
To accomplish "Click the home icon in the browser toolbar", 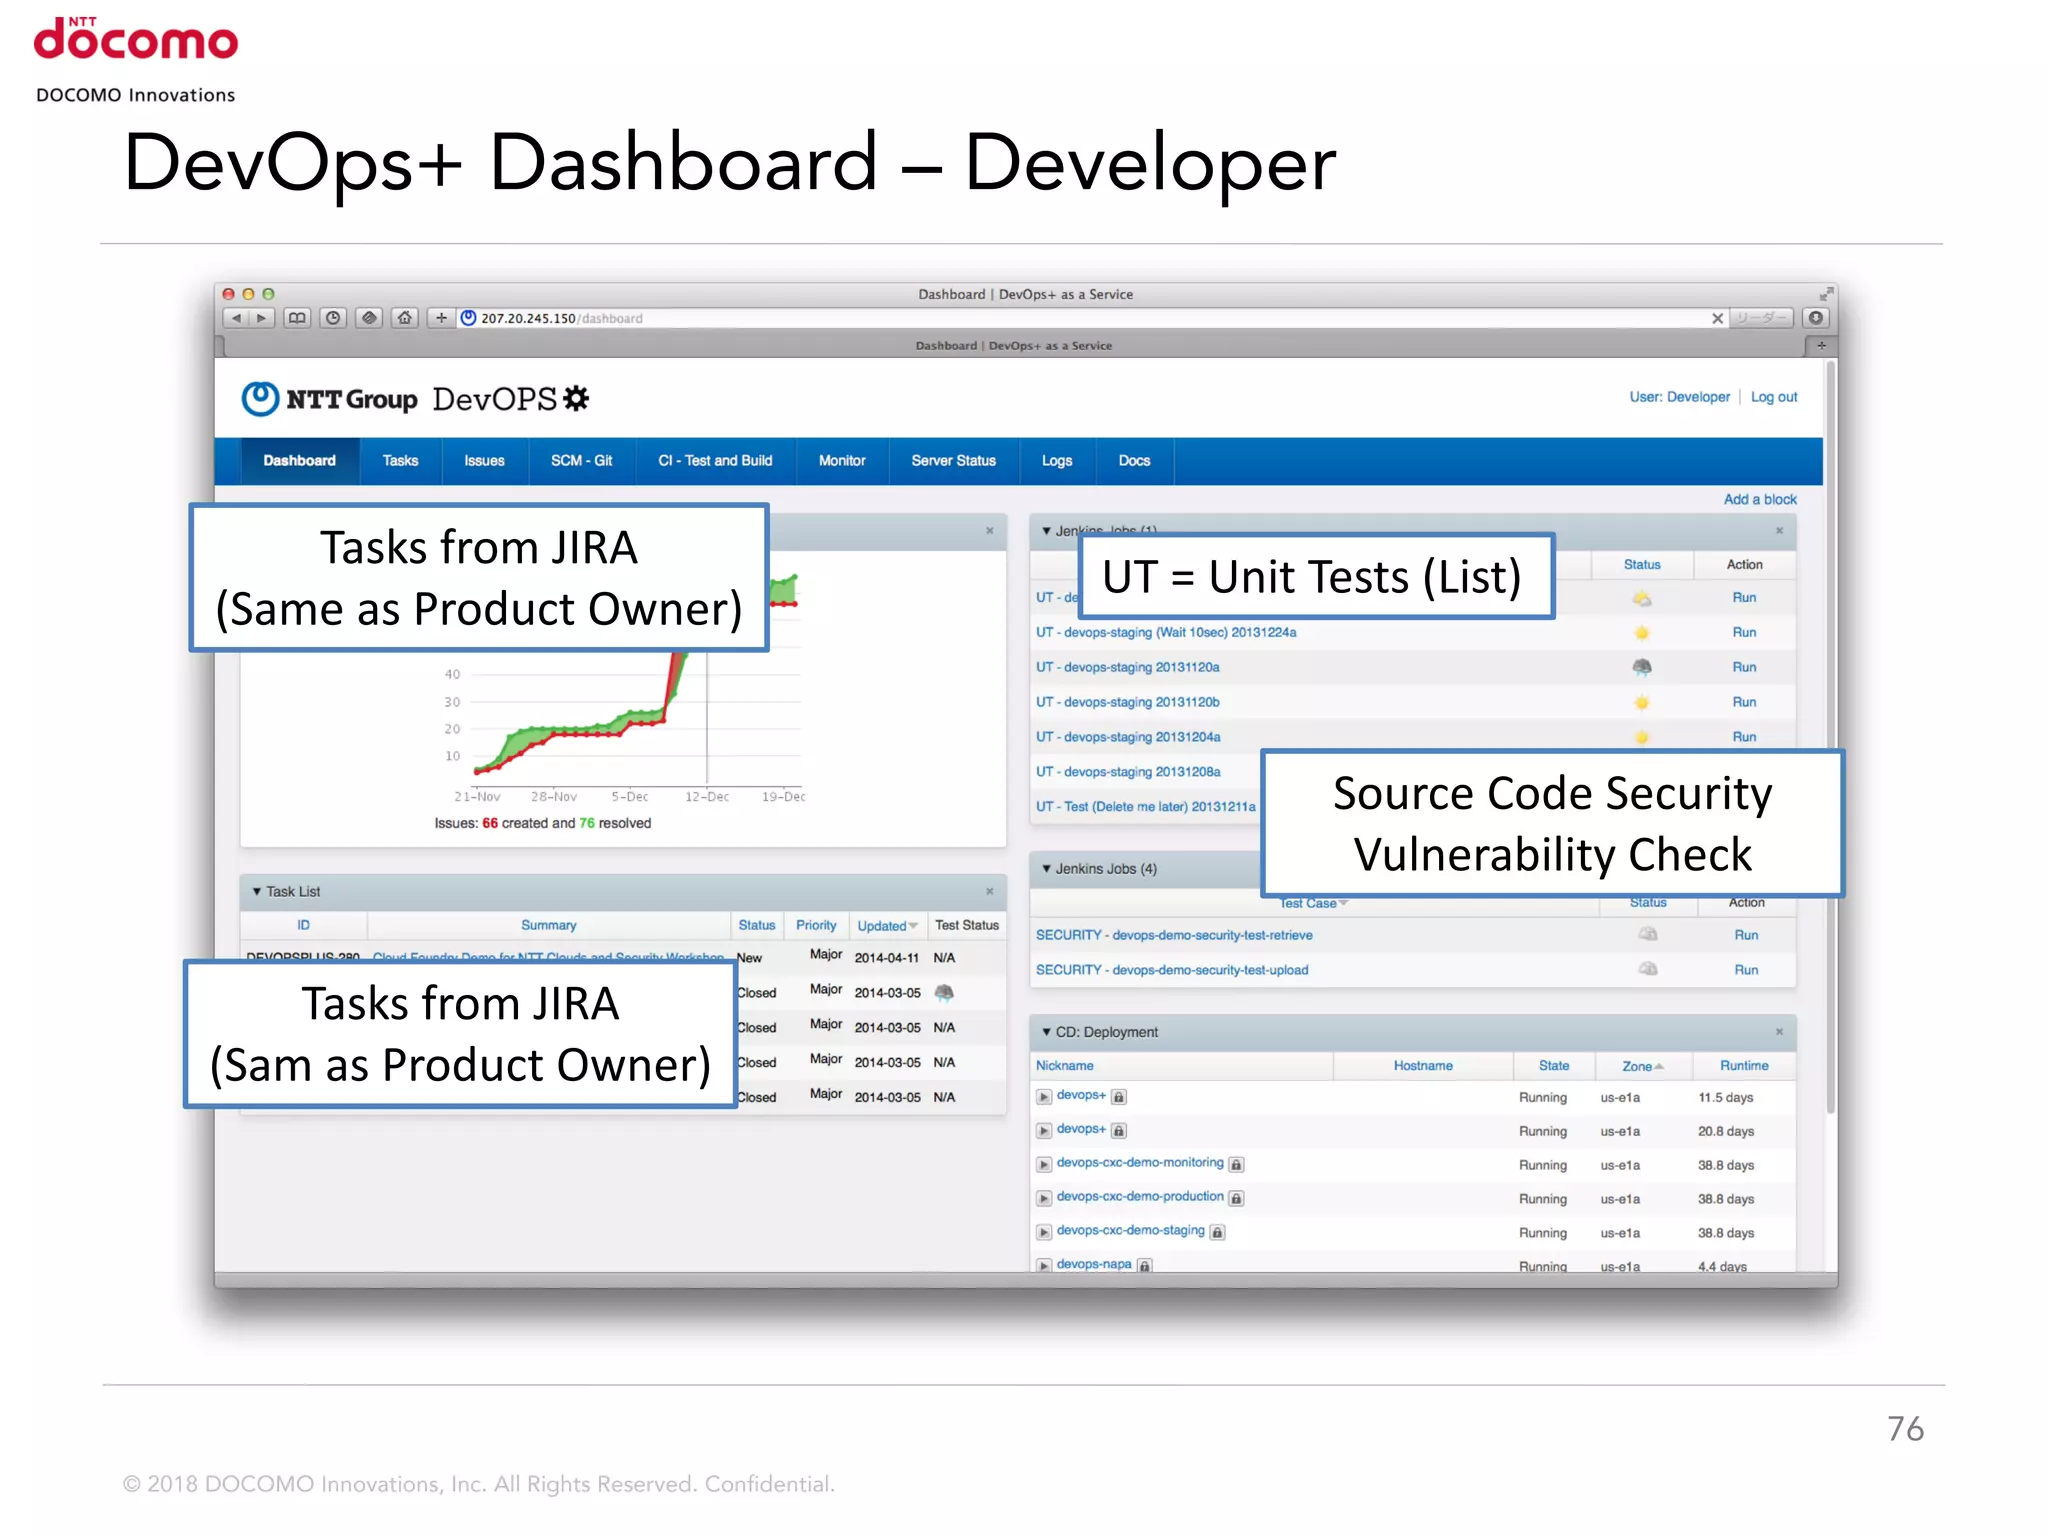I will tap(405, 318).
